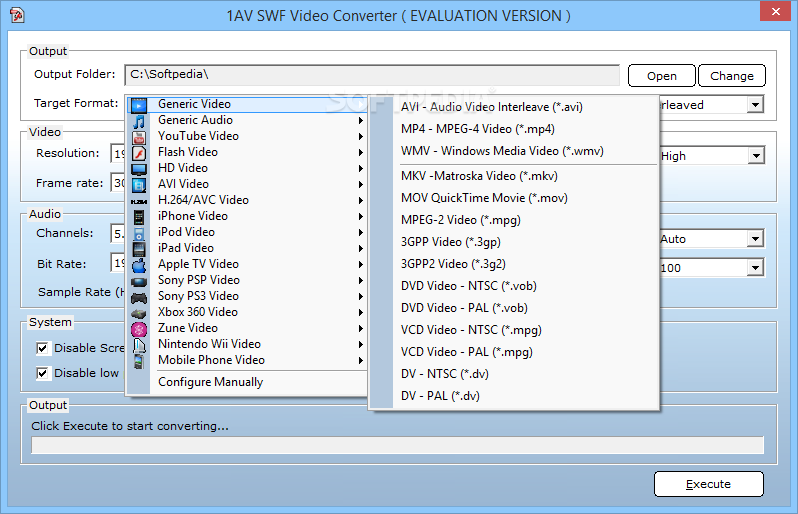Click the Apple TV Video icon
This screenshot has width=798, height=514.
[139, 265]
